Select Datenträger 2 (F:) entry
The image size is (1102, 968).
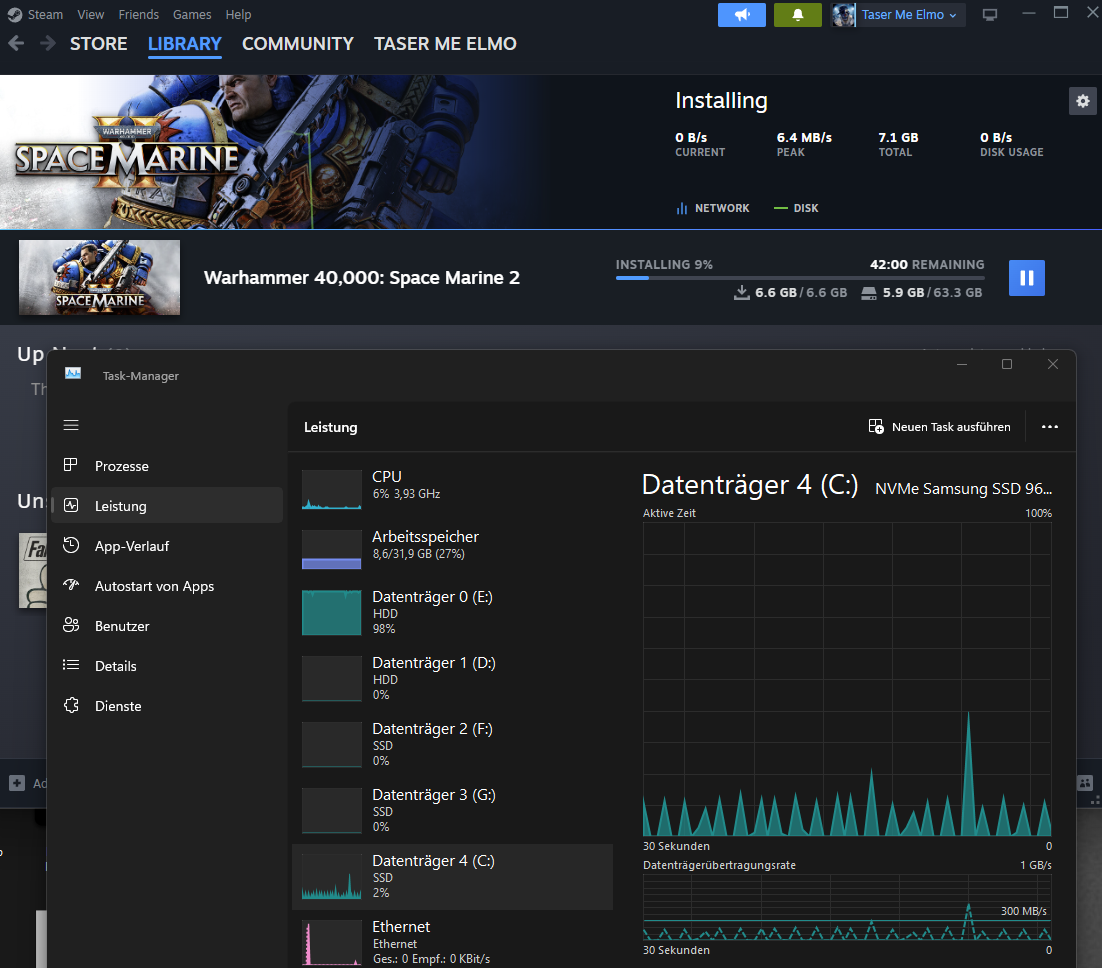click(x=453, y=744)
